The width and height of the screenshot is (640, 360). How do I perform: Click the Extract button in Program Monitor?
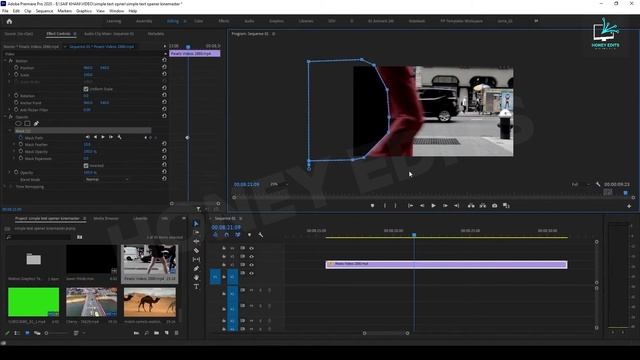click(x=483, y=206)
